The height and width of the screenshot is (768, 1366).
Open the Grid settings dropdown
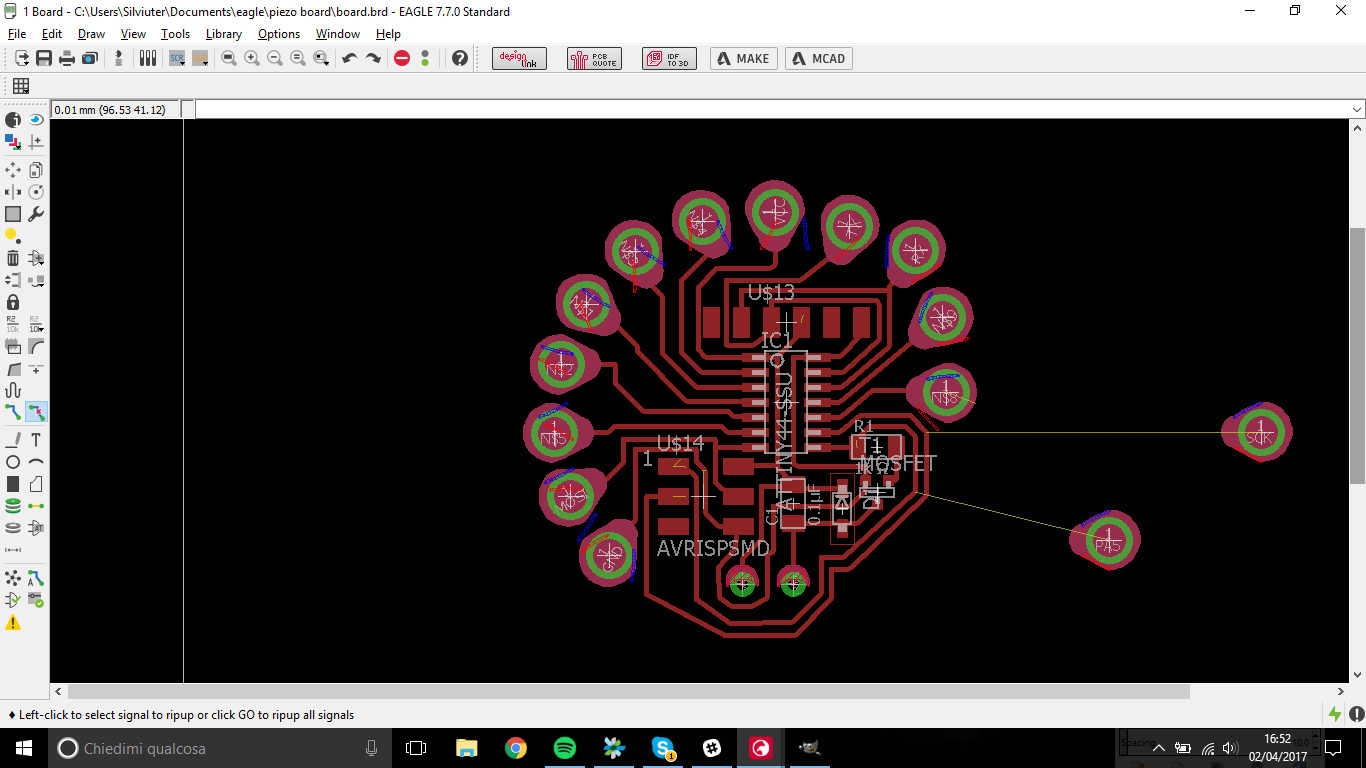tap(21, 86)
